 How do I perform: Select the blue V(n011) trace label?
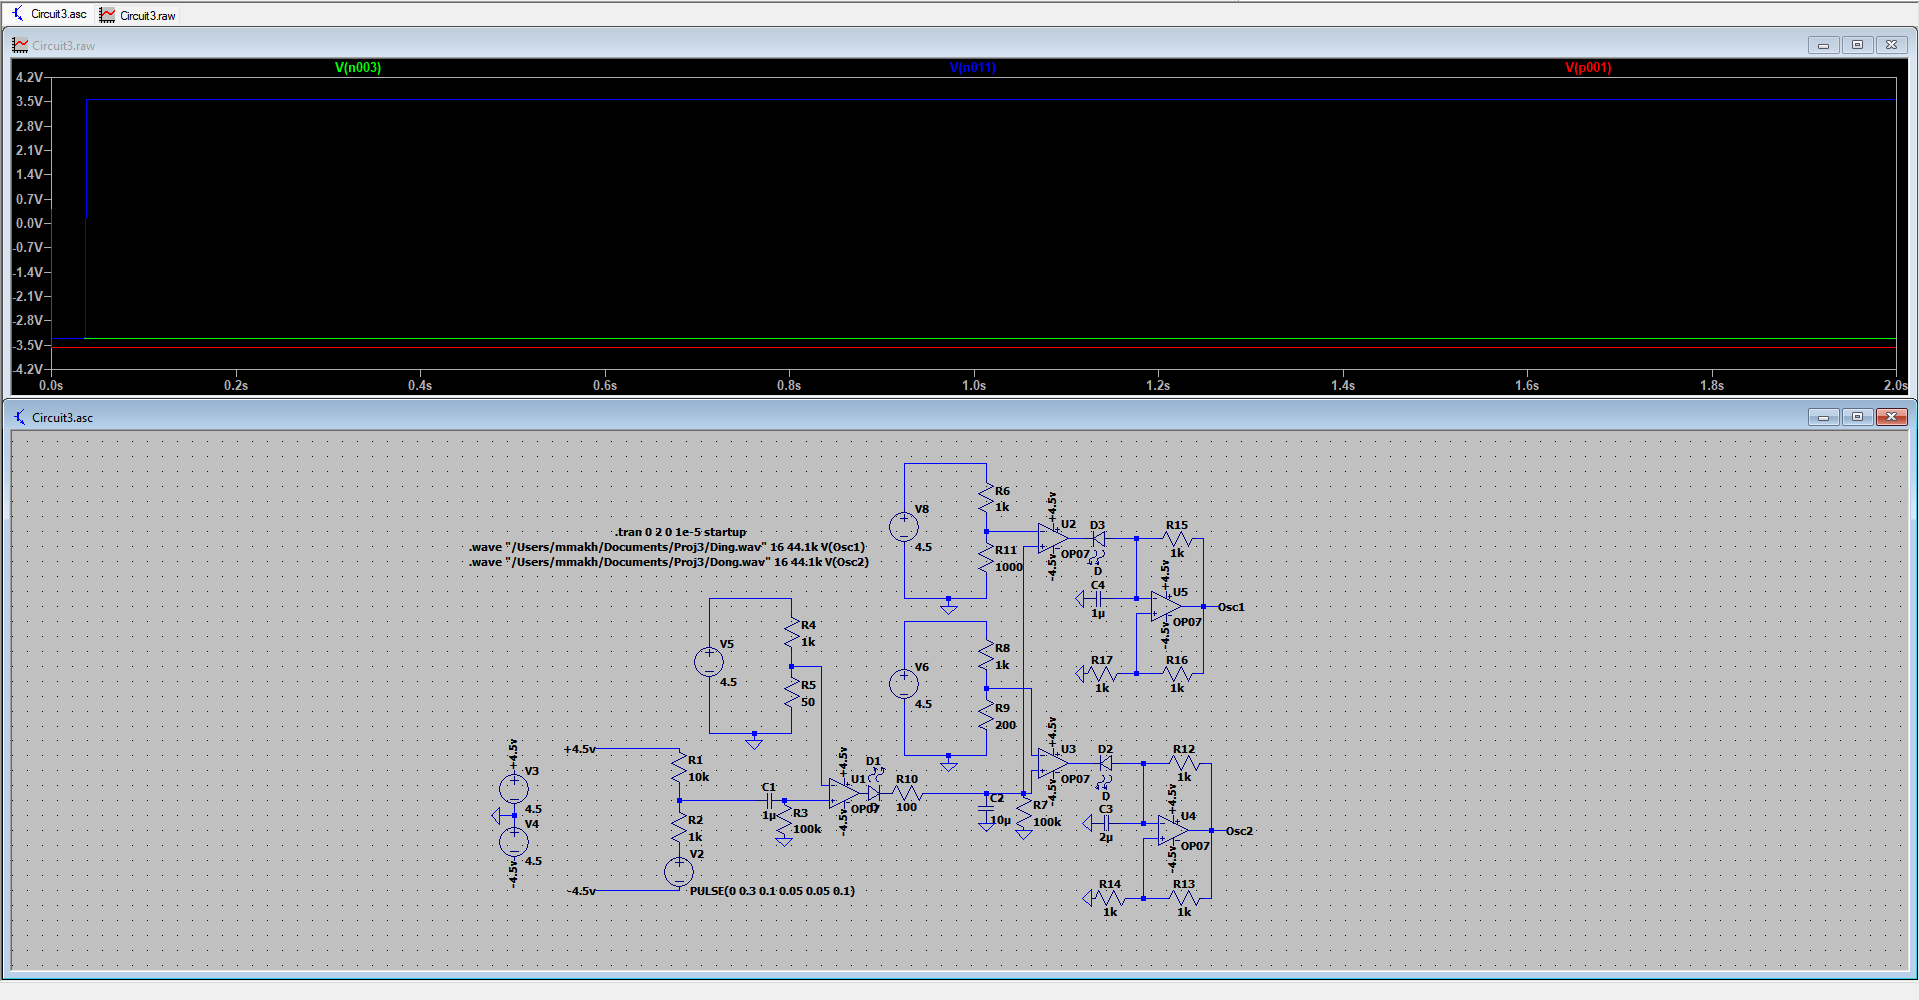click(972, 68)
